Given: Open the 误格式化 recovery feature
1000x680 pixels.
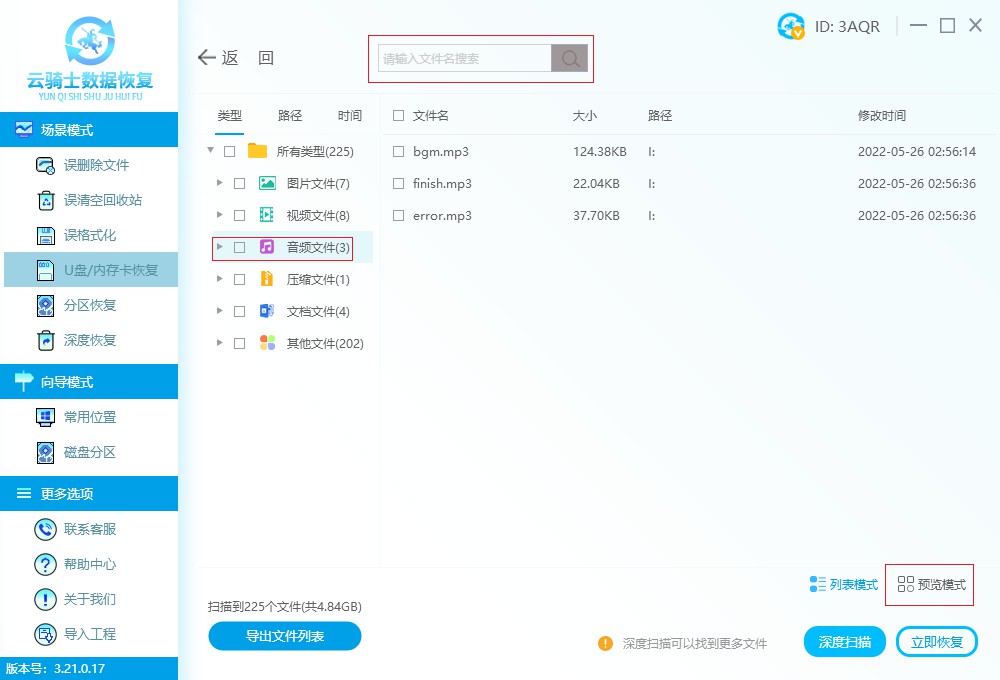Looking at the screenshot, I should [90, 235].
